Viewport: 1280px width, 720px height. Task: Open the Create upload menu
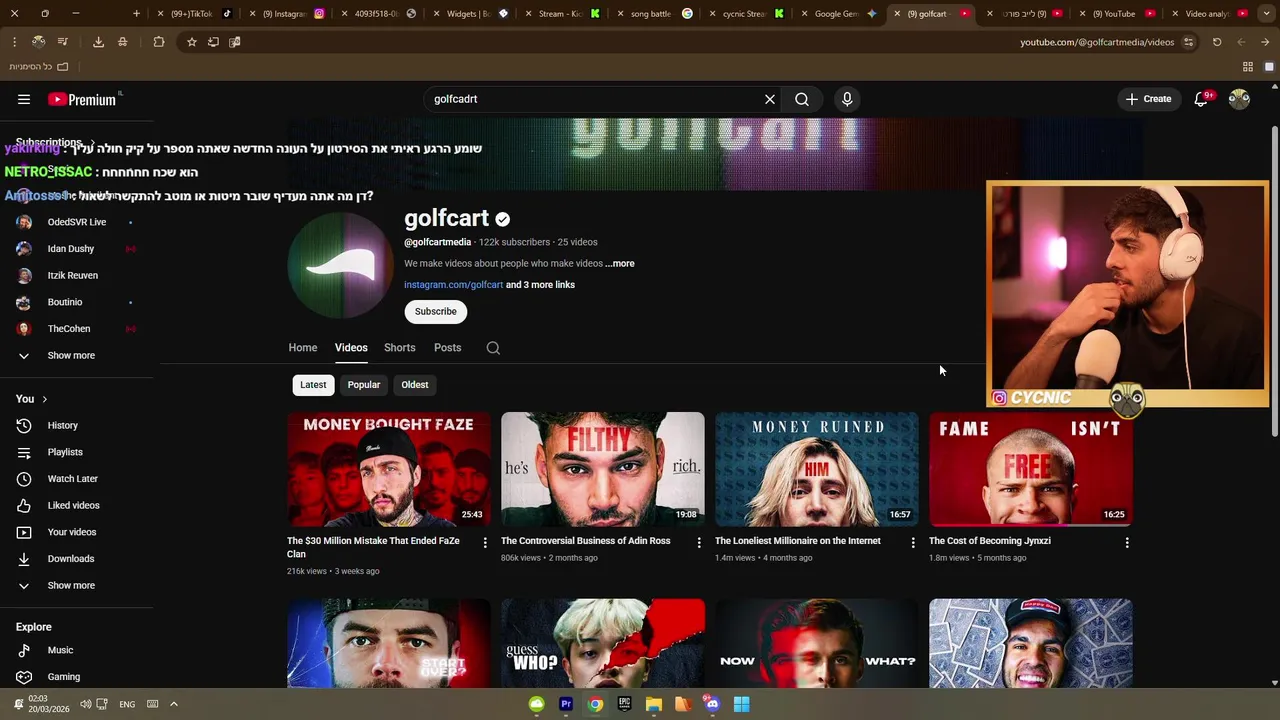pyautogui.click(x=1148, y=99)
